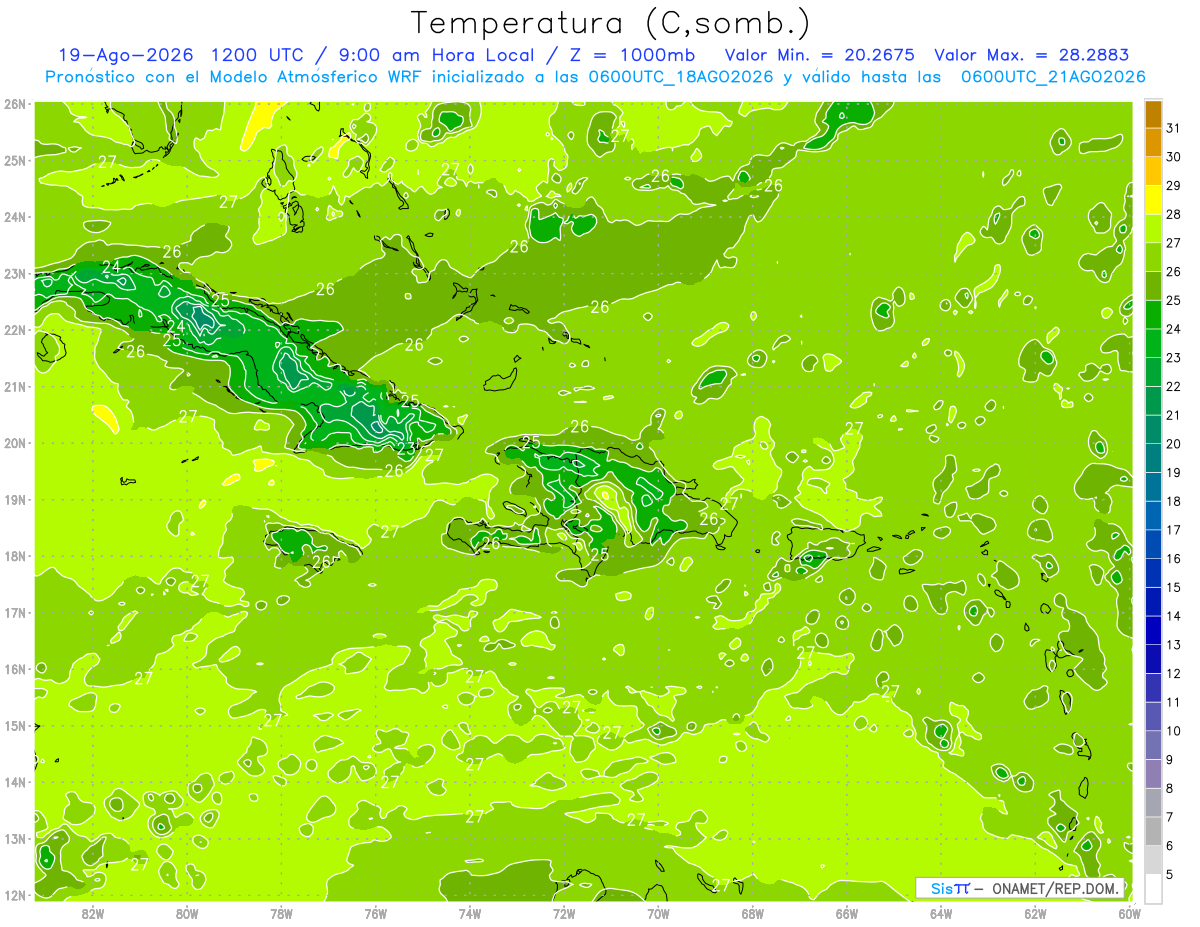This screenshot has height=927, width=1200.
Task: Click longitude axis label "68W"
Action: [753, 914]
